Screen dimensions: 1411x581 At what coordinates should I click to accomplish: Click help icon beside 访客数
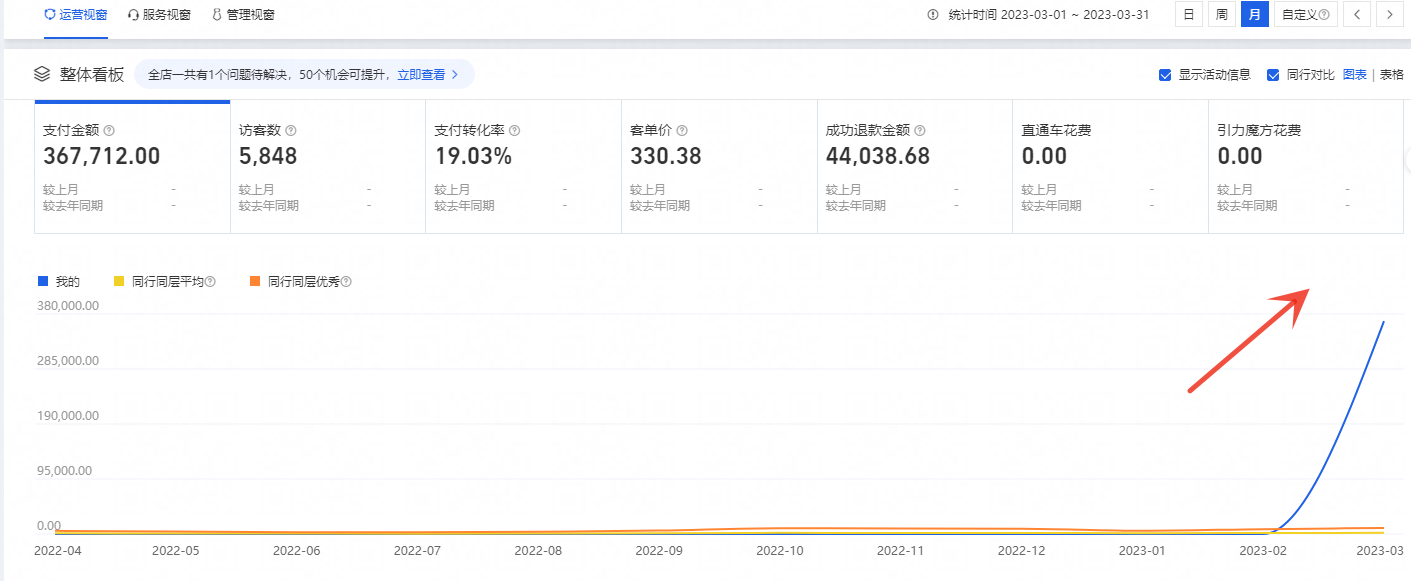[291, 131]
